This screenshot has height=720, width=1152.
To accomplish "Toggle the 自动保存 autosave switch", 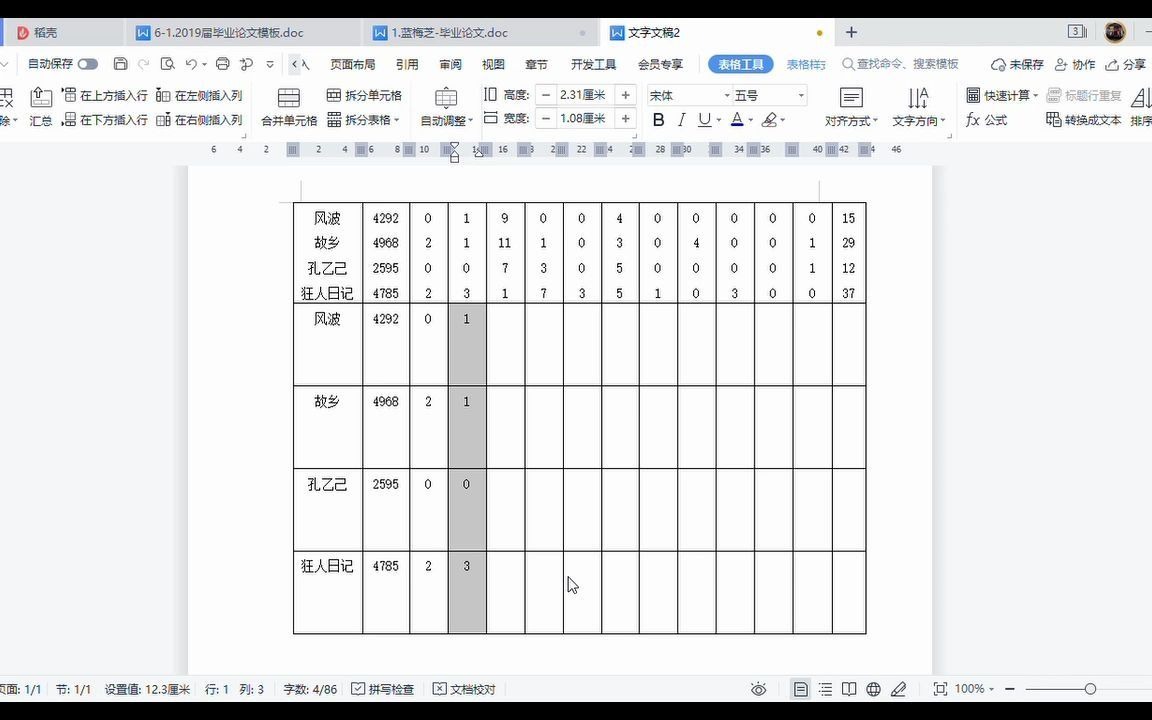I will tap(88, 63).
